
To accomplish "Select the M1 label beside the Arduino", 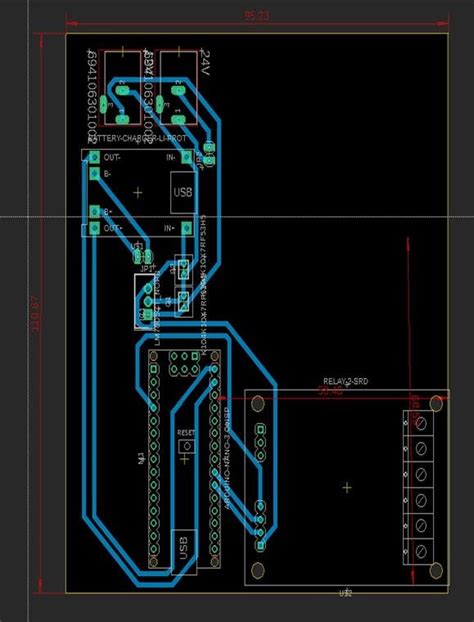I will tap(140, 457).
